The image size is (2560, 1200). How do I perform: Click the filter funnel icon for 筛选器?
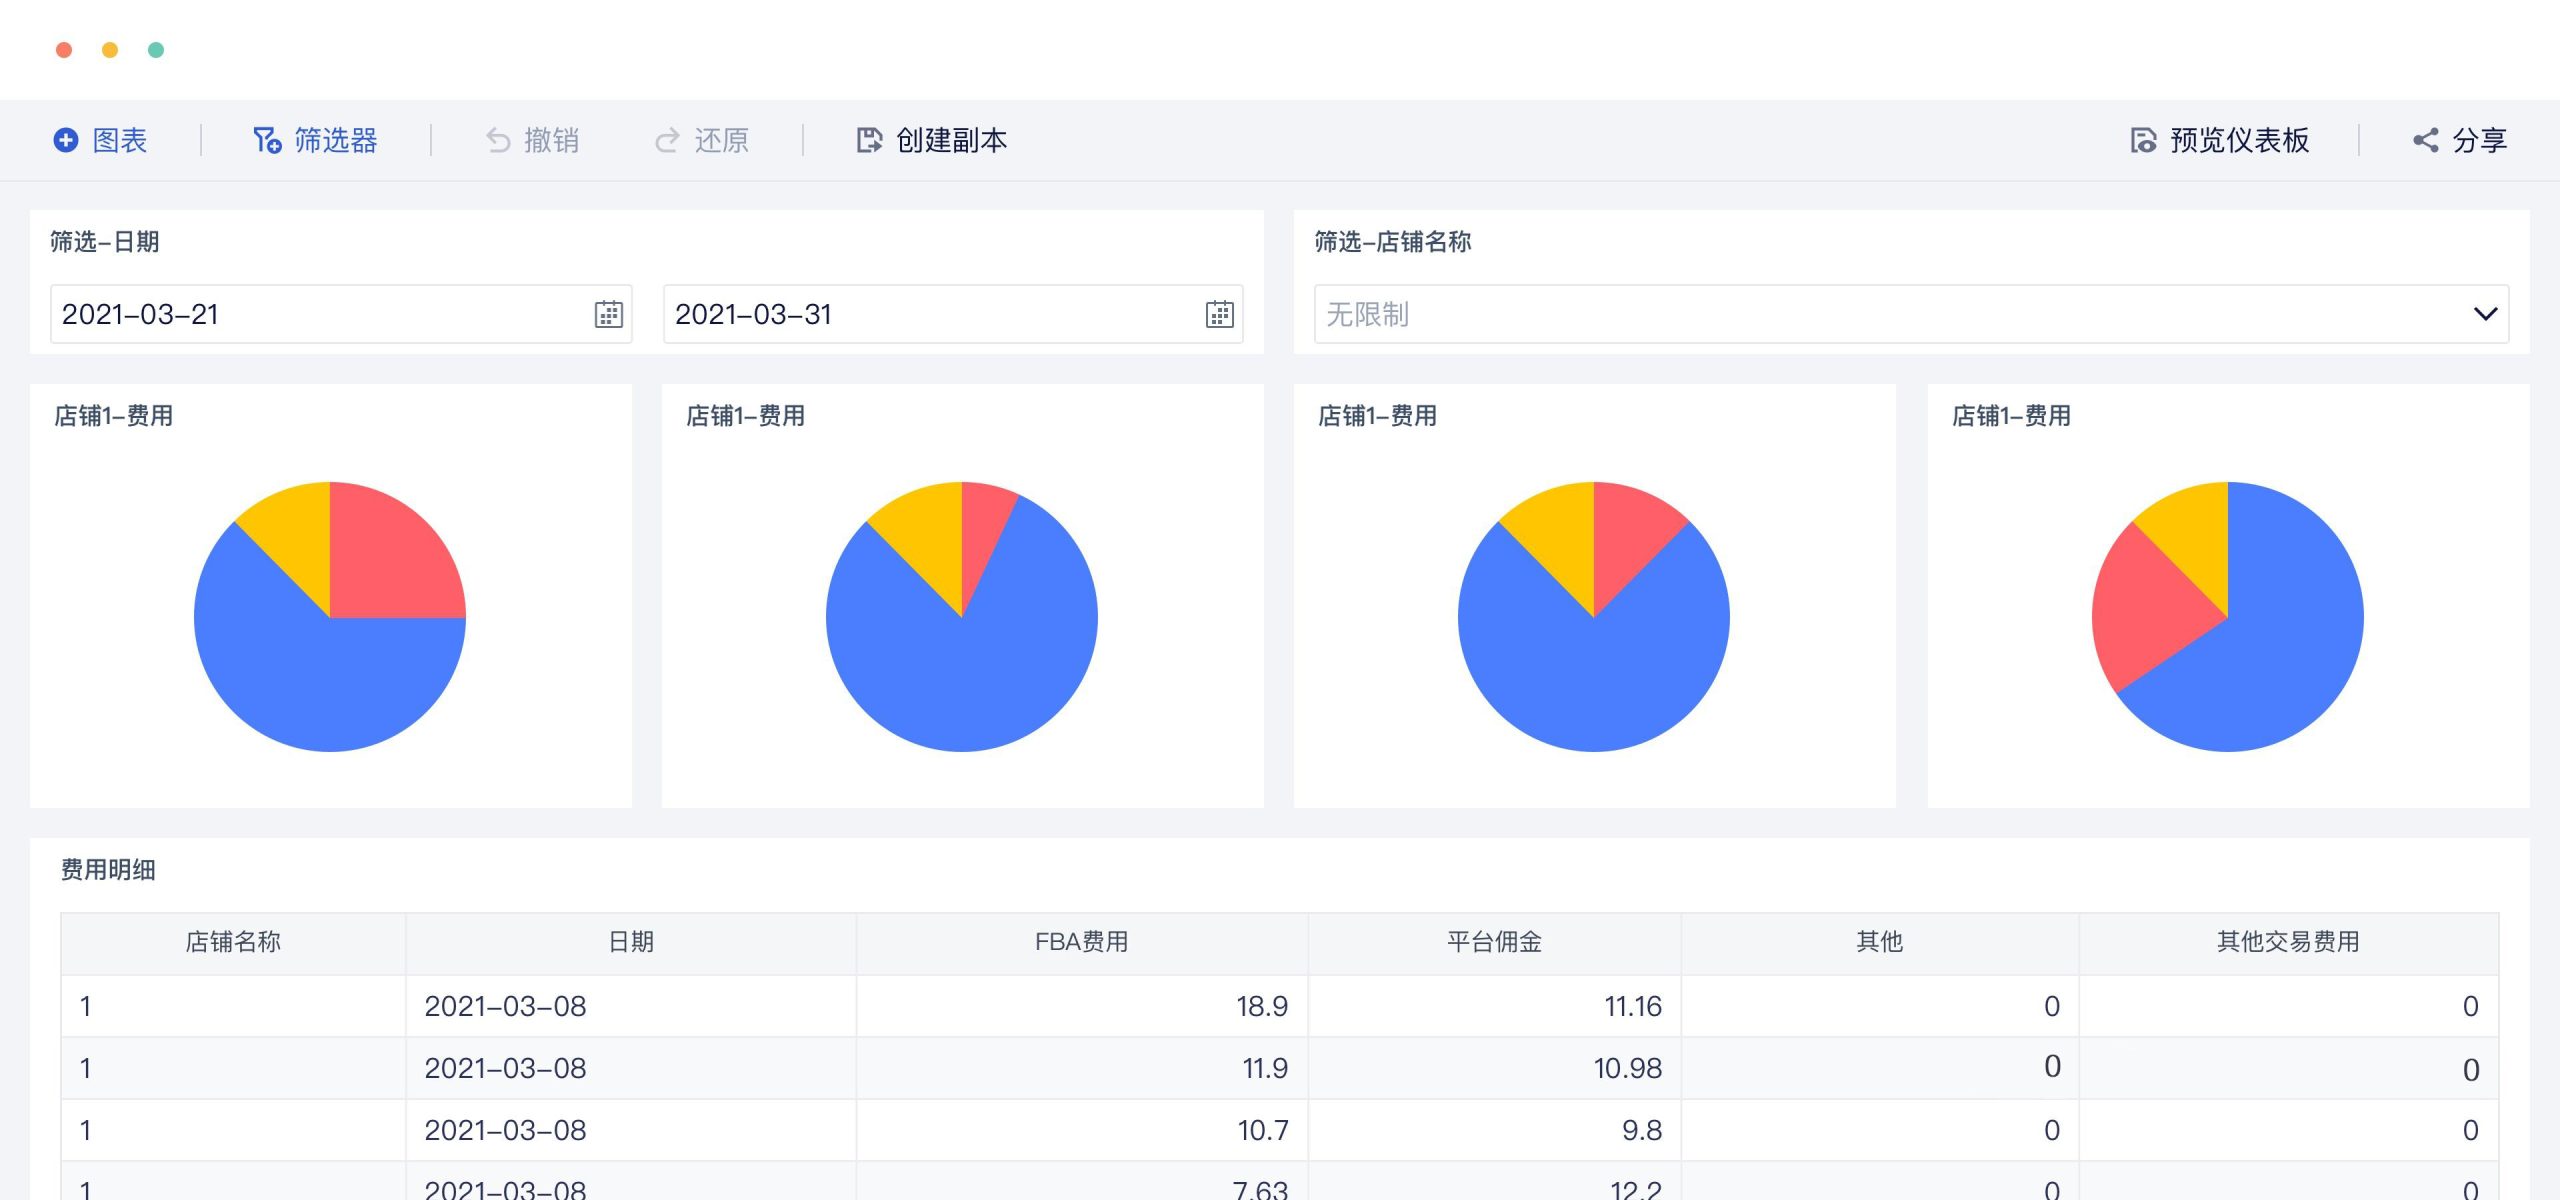[266, 140]
